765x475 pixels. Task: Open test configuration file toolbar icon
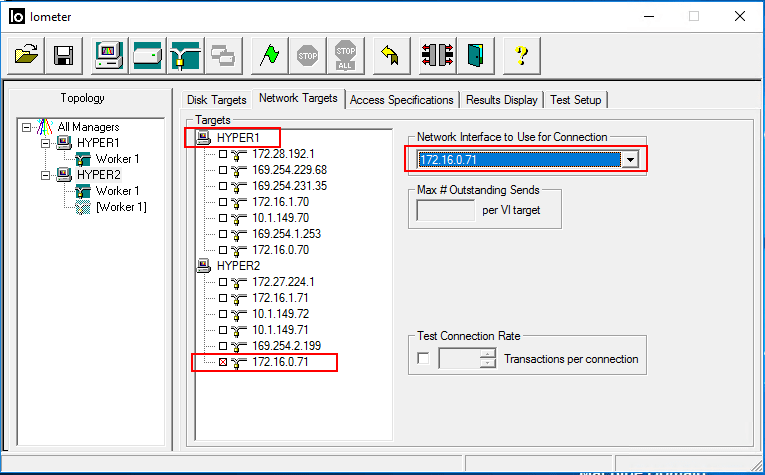pos(26,55)
